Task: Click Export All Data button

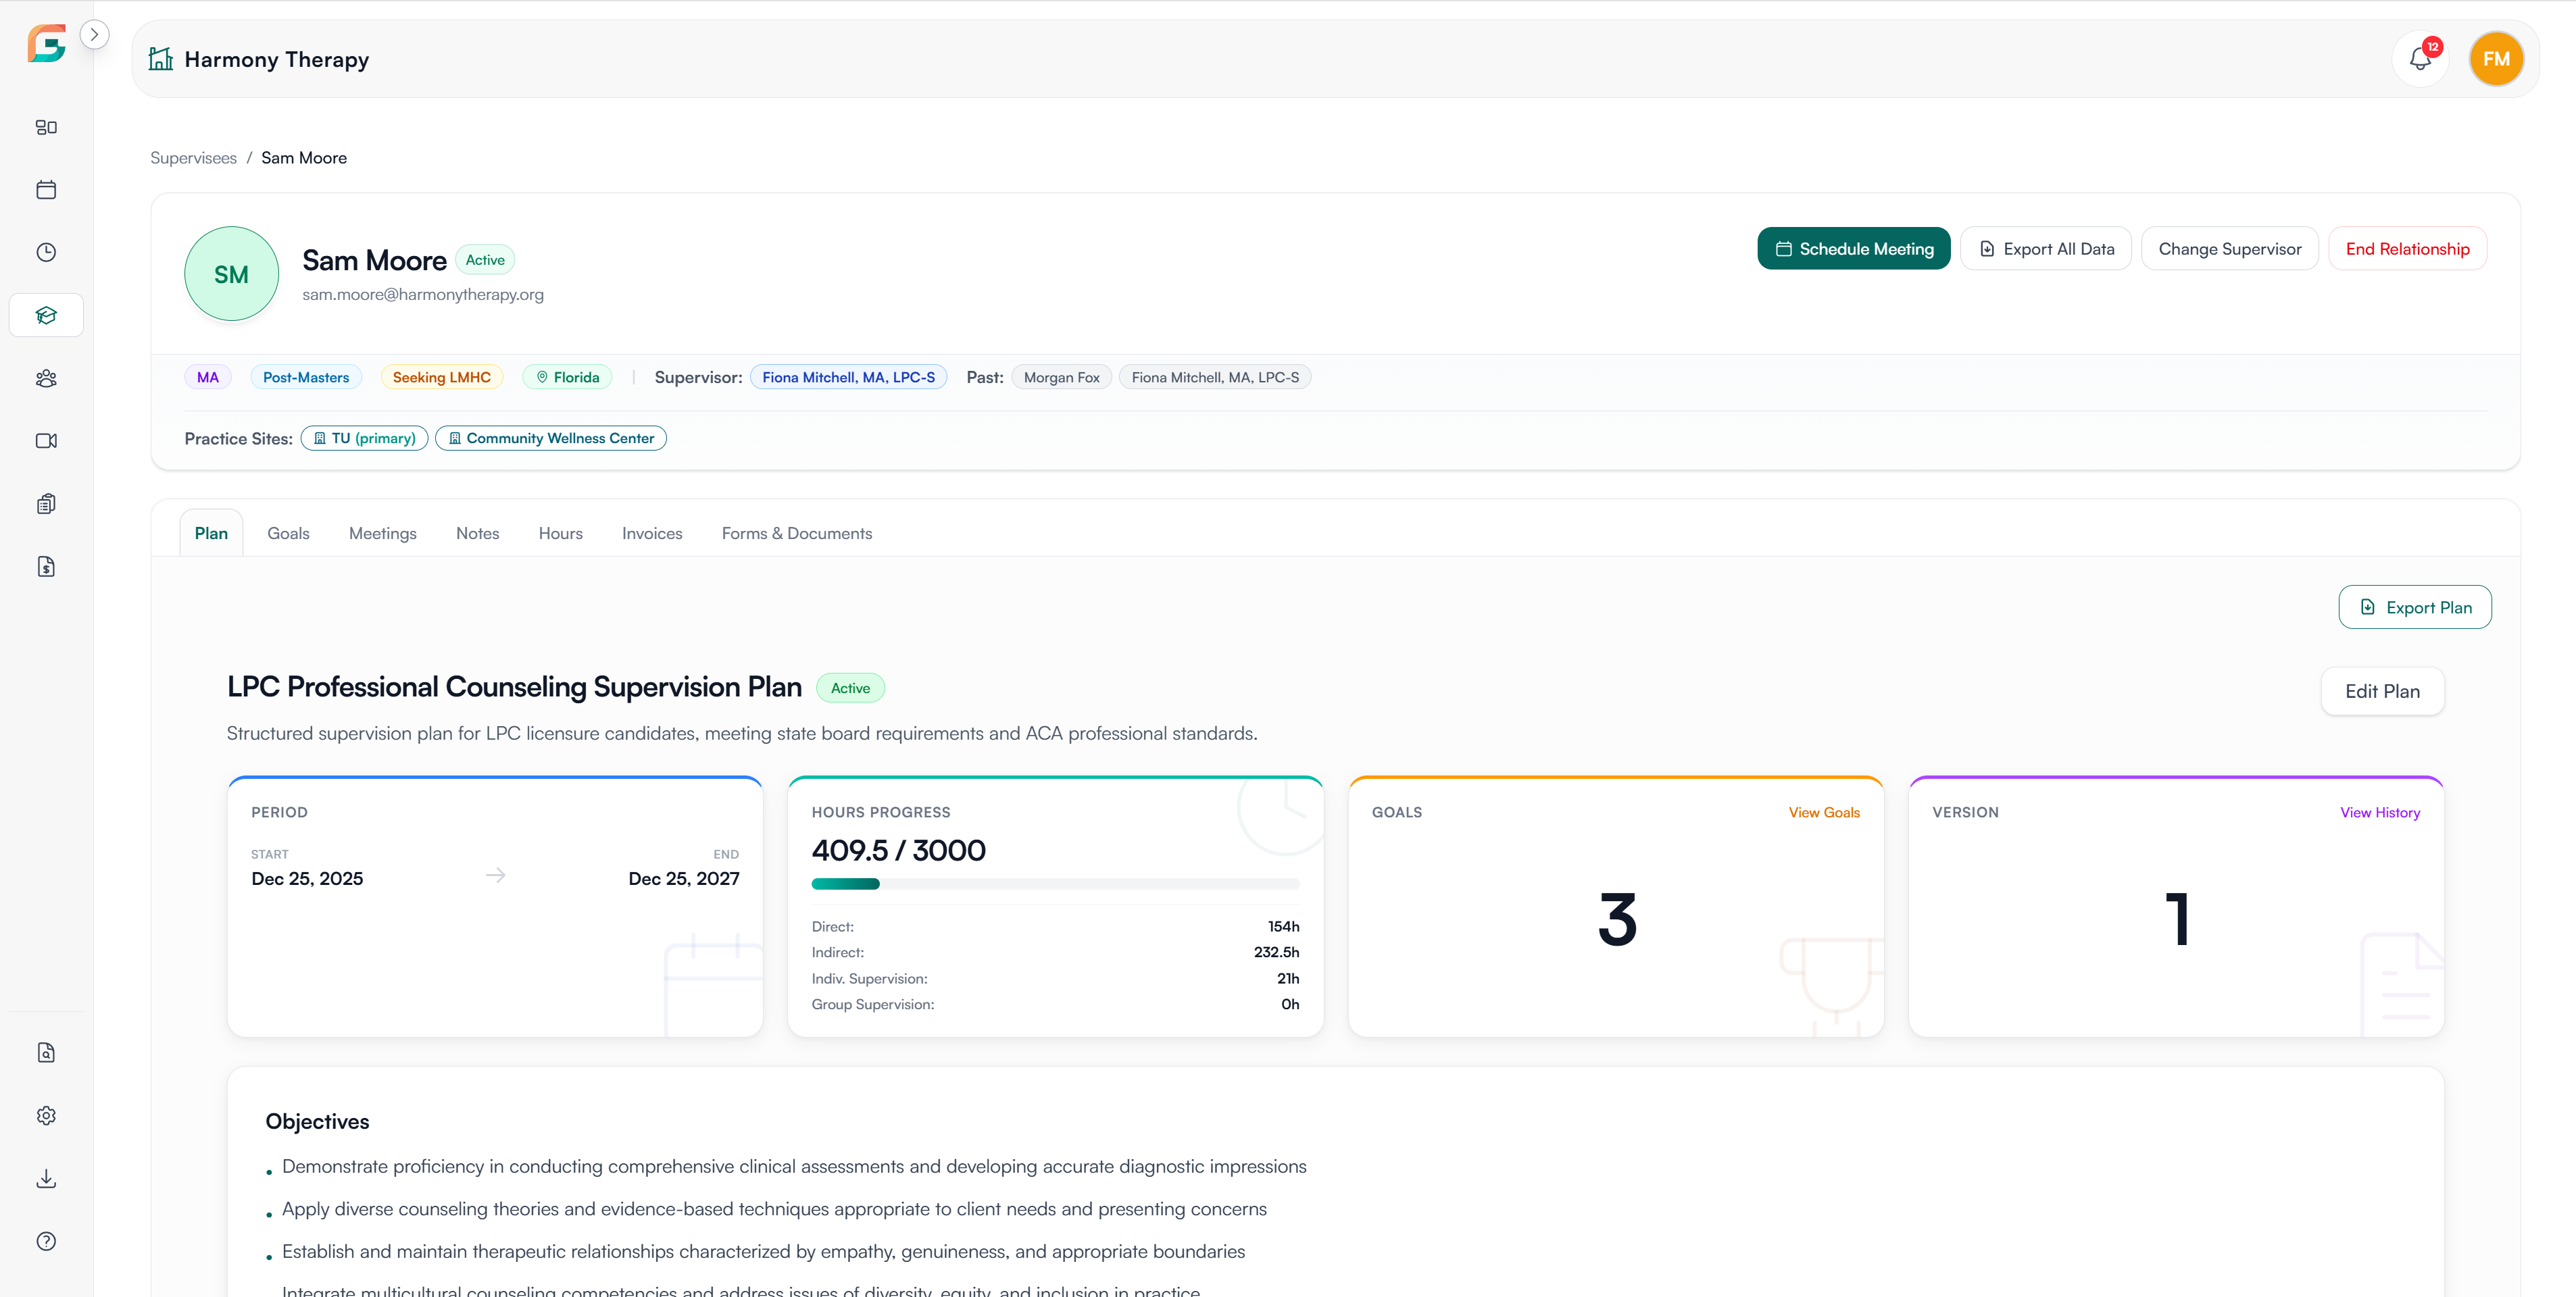Action: [x=2045, y=249]
